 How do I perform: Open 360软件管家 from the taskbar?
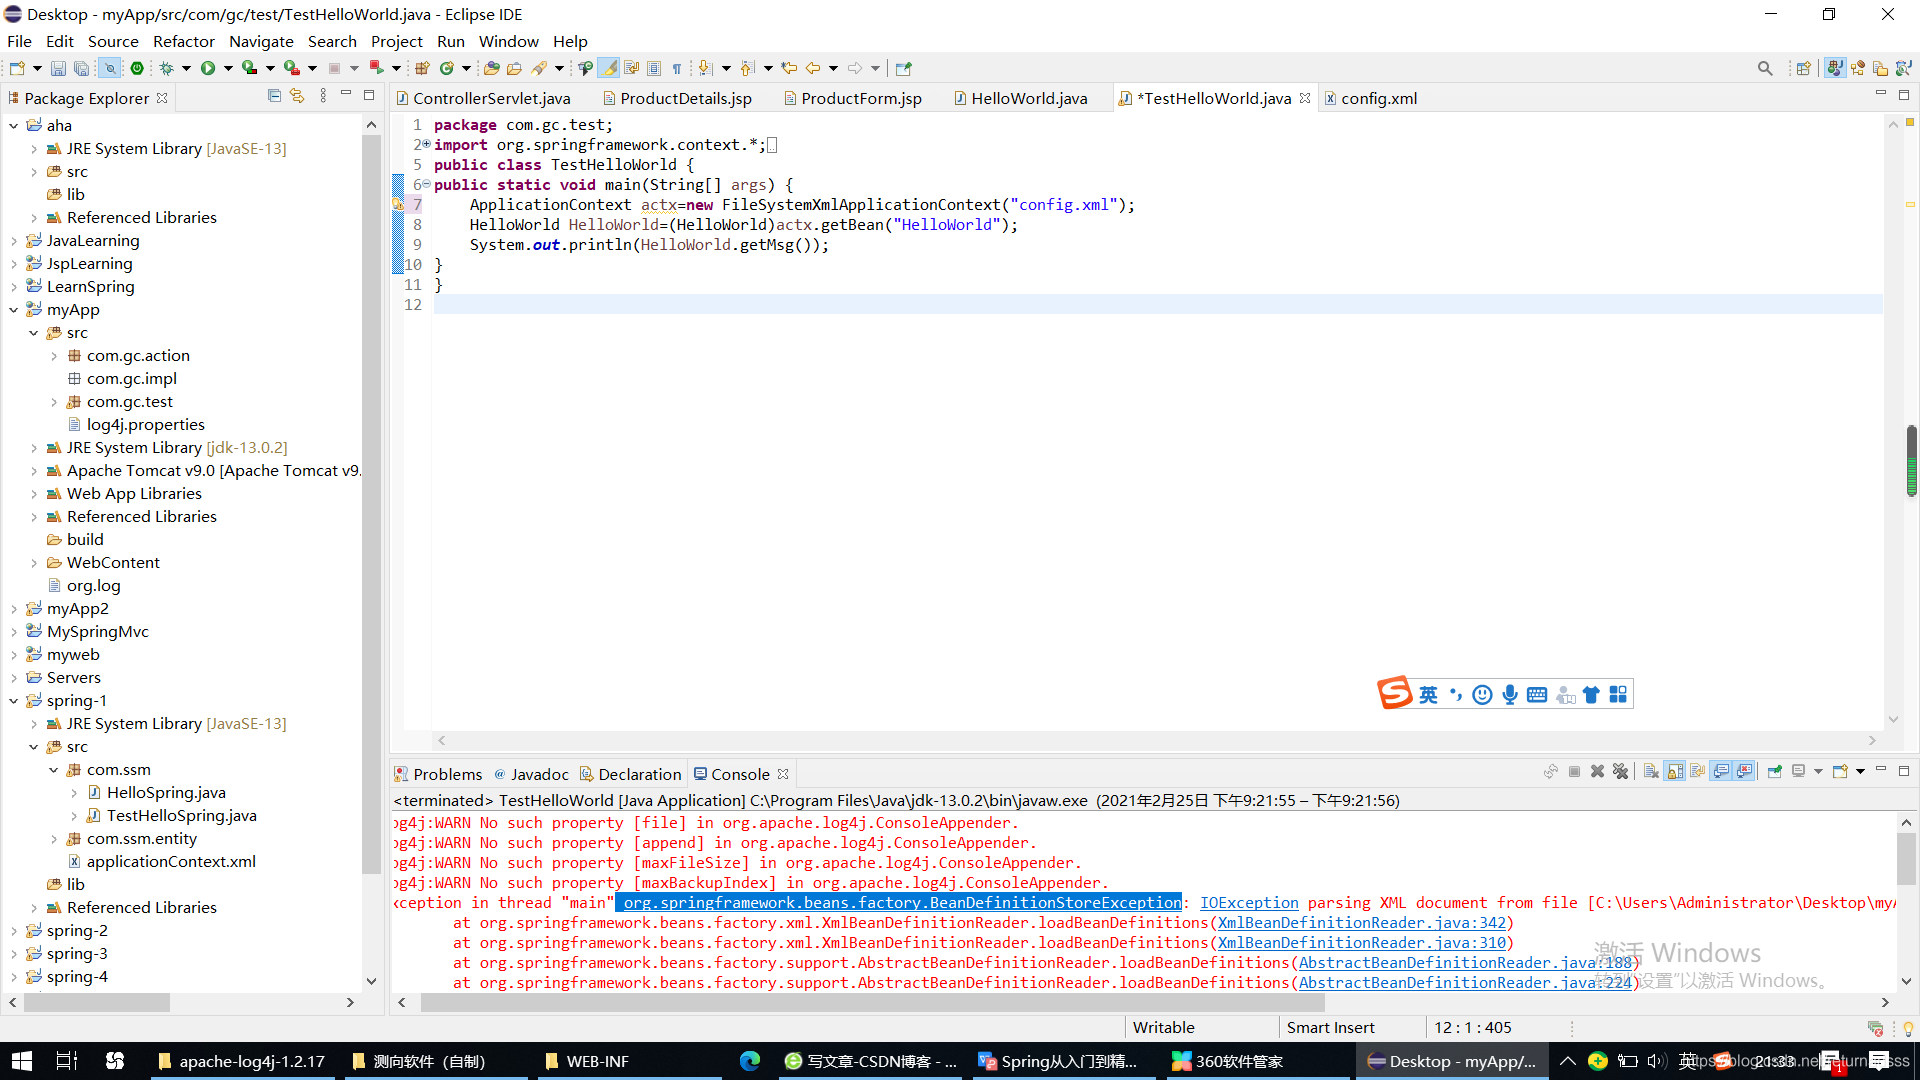click(x=1229, y=1061)
